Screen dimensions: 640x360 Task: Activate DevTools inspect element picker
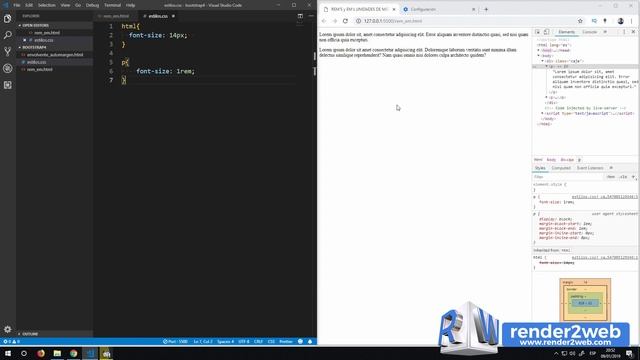click(x=538, y=32)
